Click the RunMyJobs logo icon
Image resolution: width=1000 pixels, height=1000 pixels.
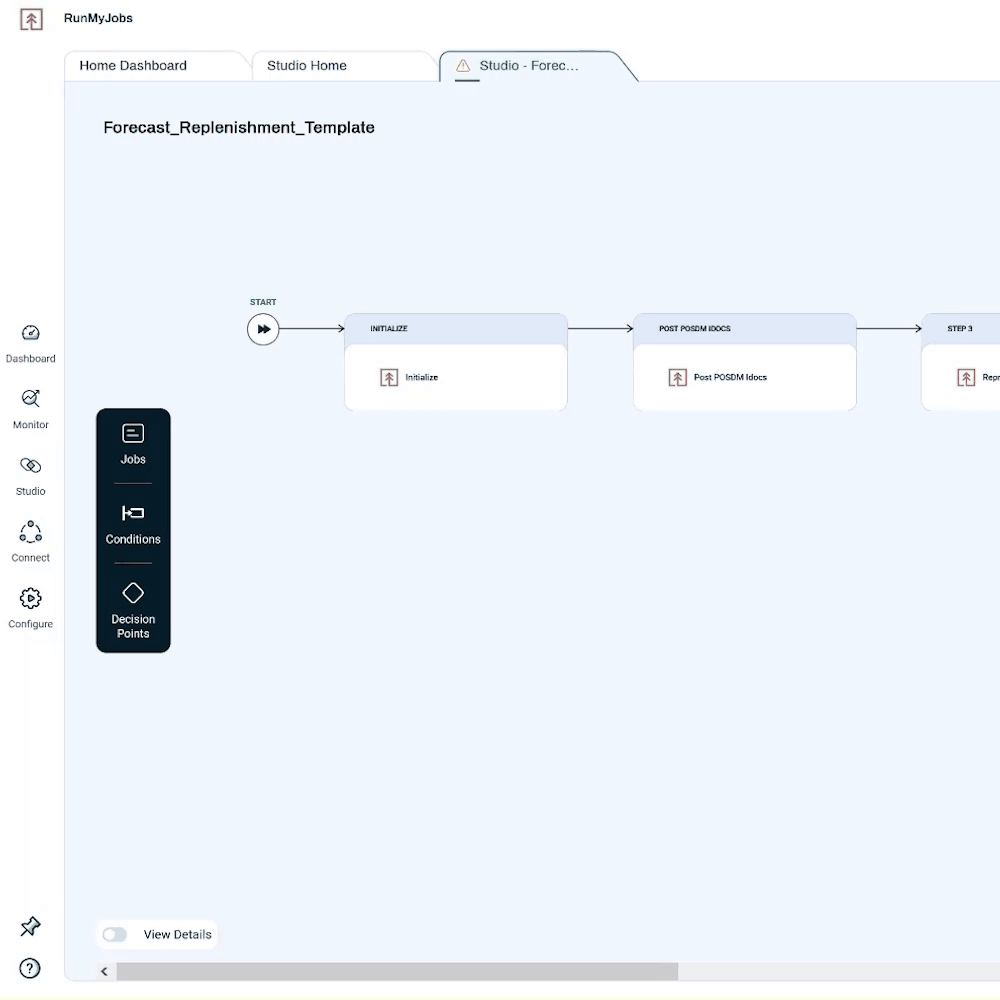pos(31,19)
